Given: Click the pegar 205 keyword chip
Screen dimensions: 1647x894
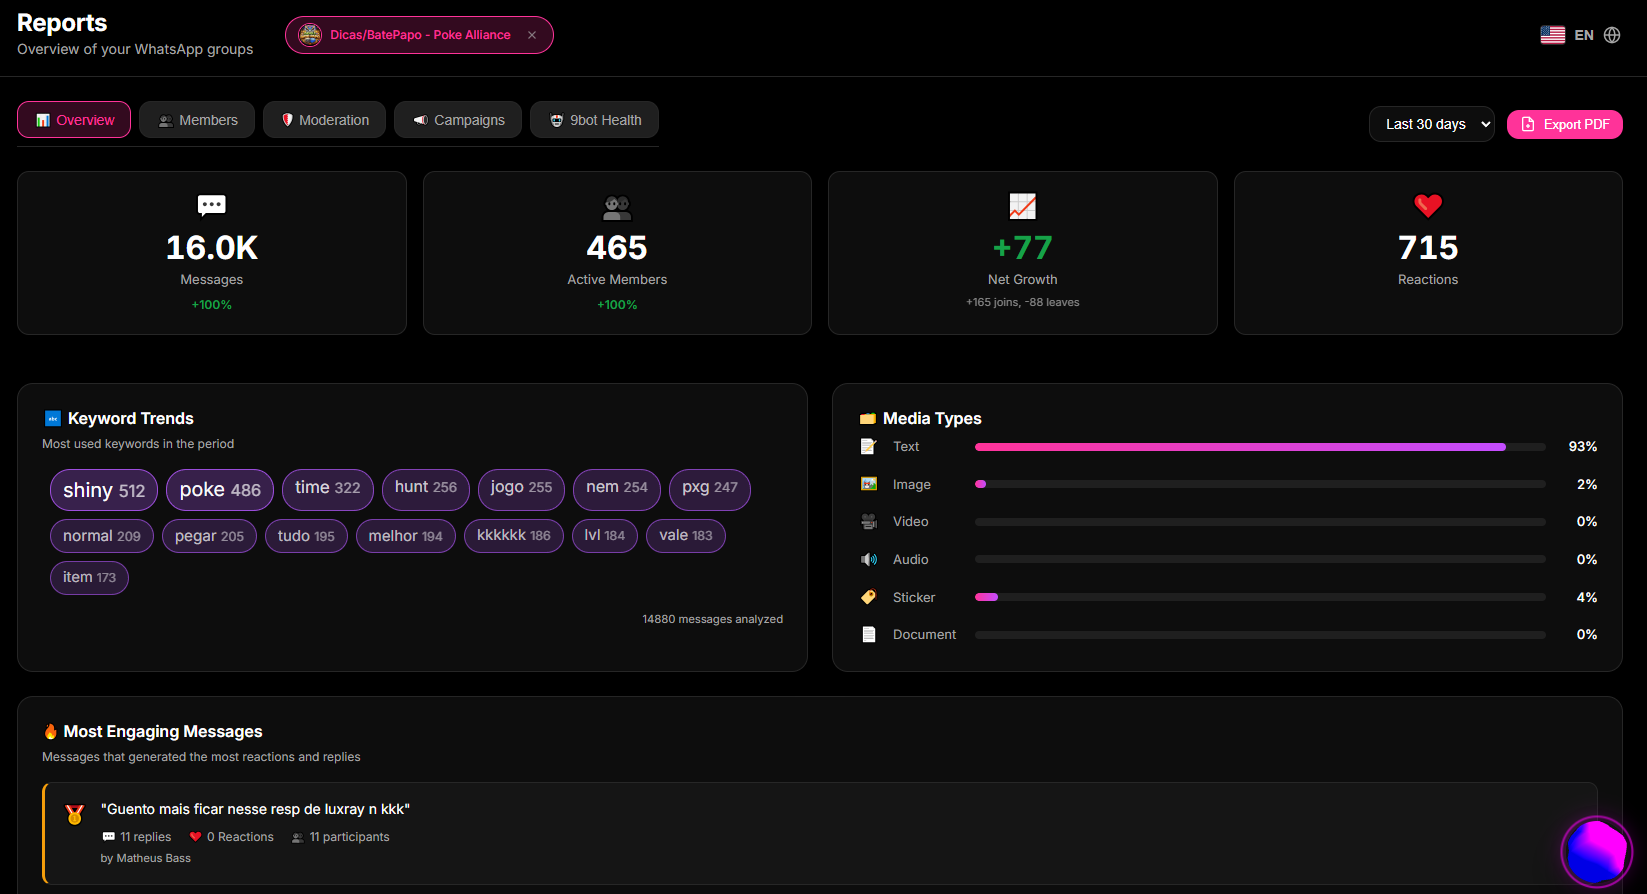Looking at the screenshot, I should click(x=209, y=536).
